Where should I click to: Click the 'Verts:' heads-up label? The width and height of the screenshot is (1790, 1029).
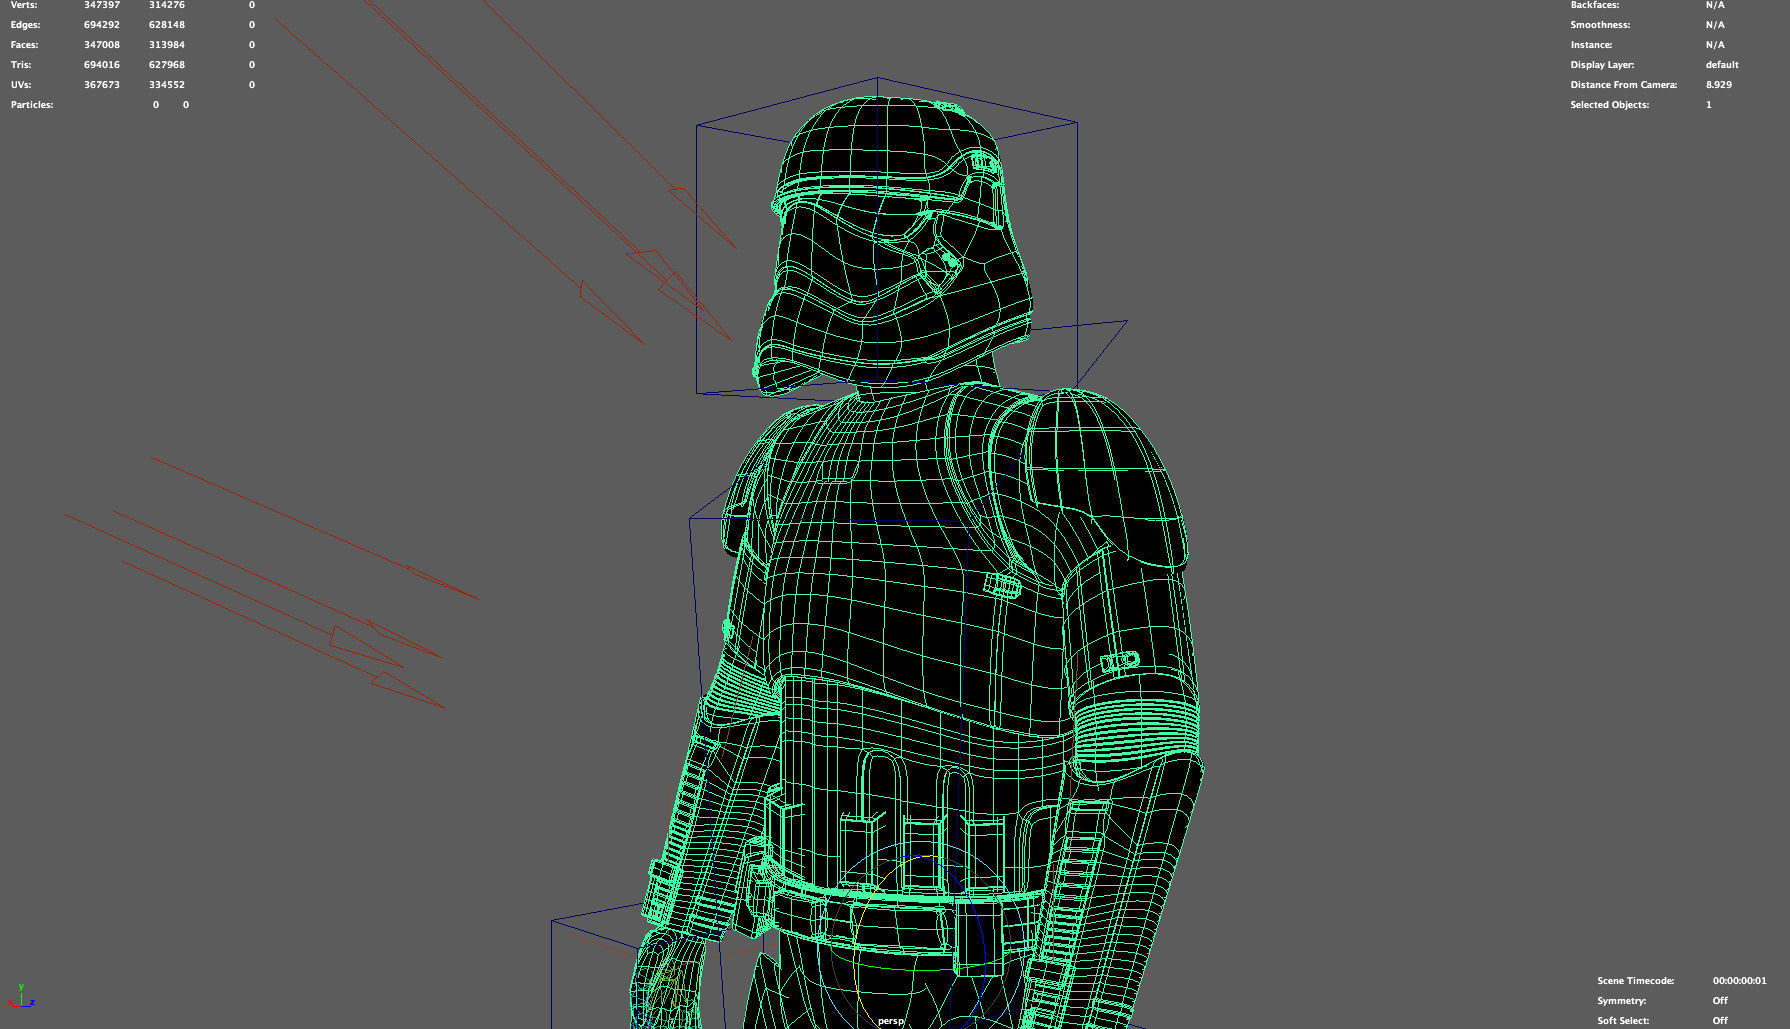click(24, 5)
